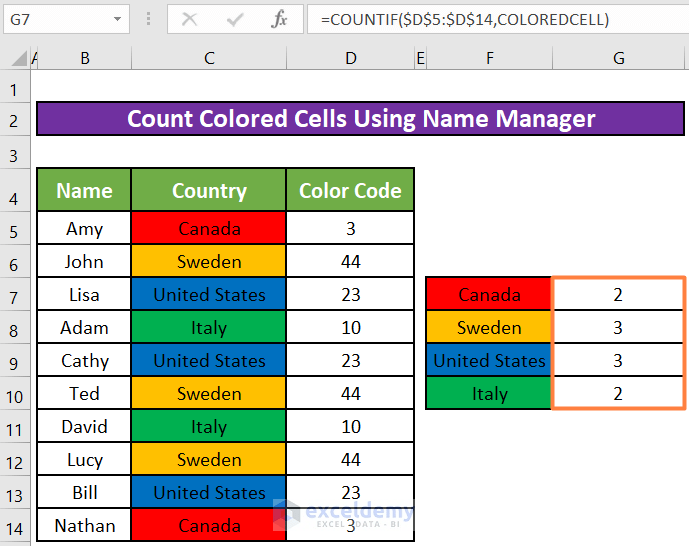Select row 2 header
The width and height of the screenshot is (689, 546).
point(15,120)
